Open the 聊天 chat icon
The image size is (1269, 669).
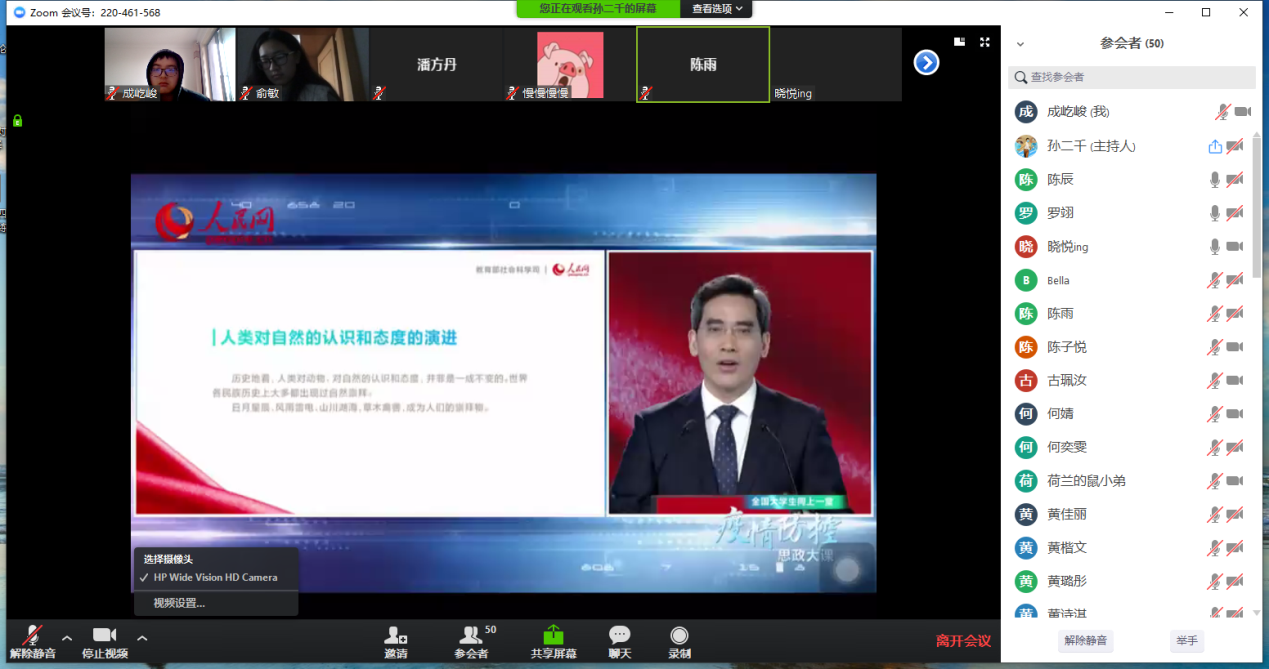(x=620, y=636)
